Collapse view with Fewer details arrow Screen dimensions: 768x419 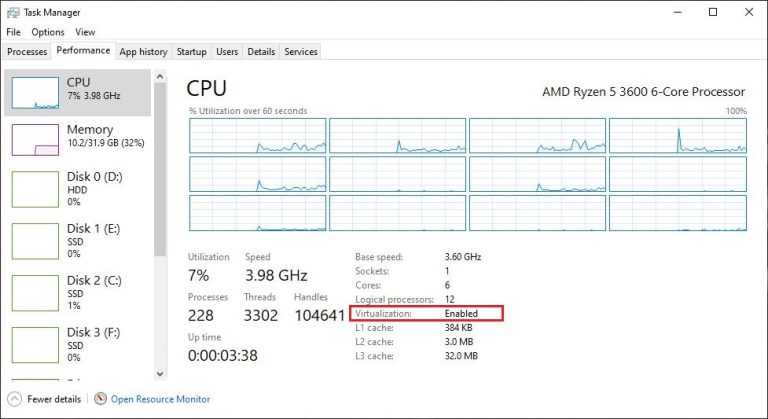click(13, 399)
